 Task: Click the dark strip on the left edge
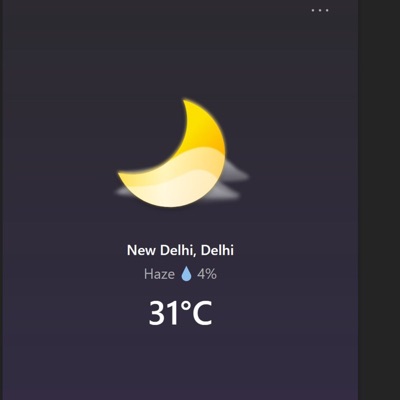click(1, 200)
